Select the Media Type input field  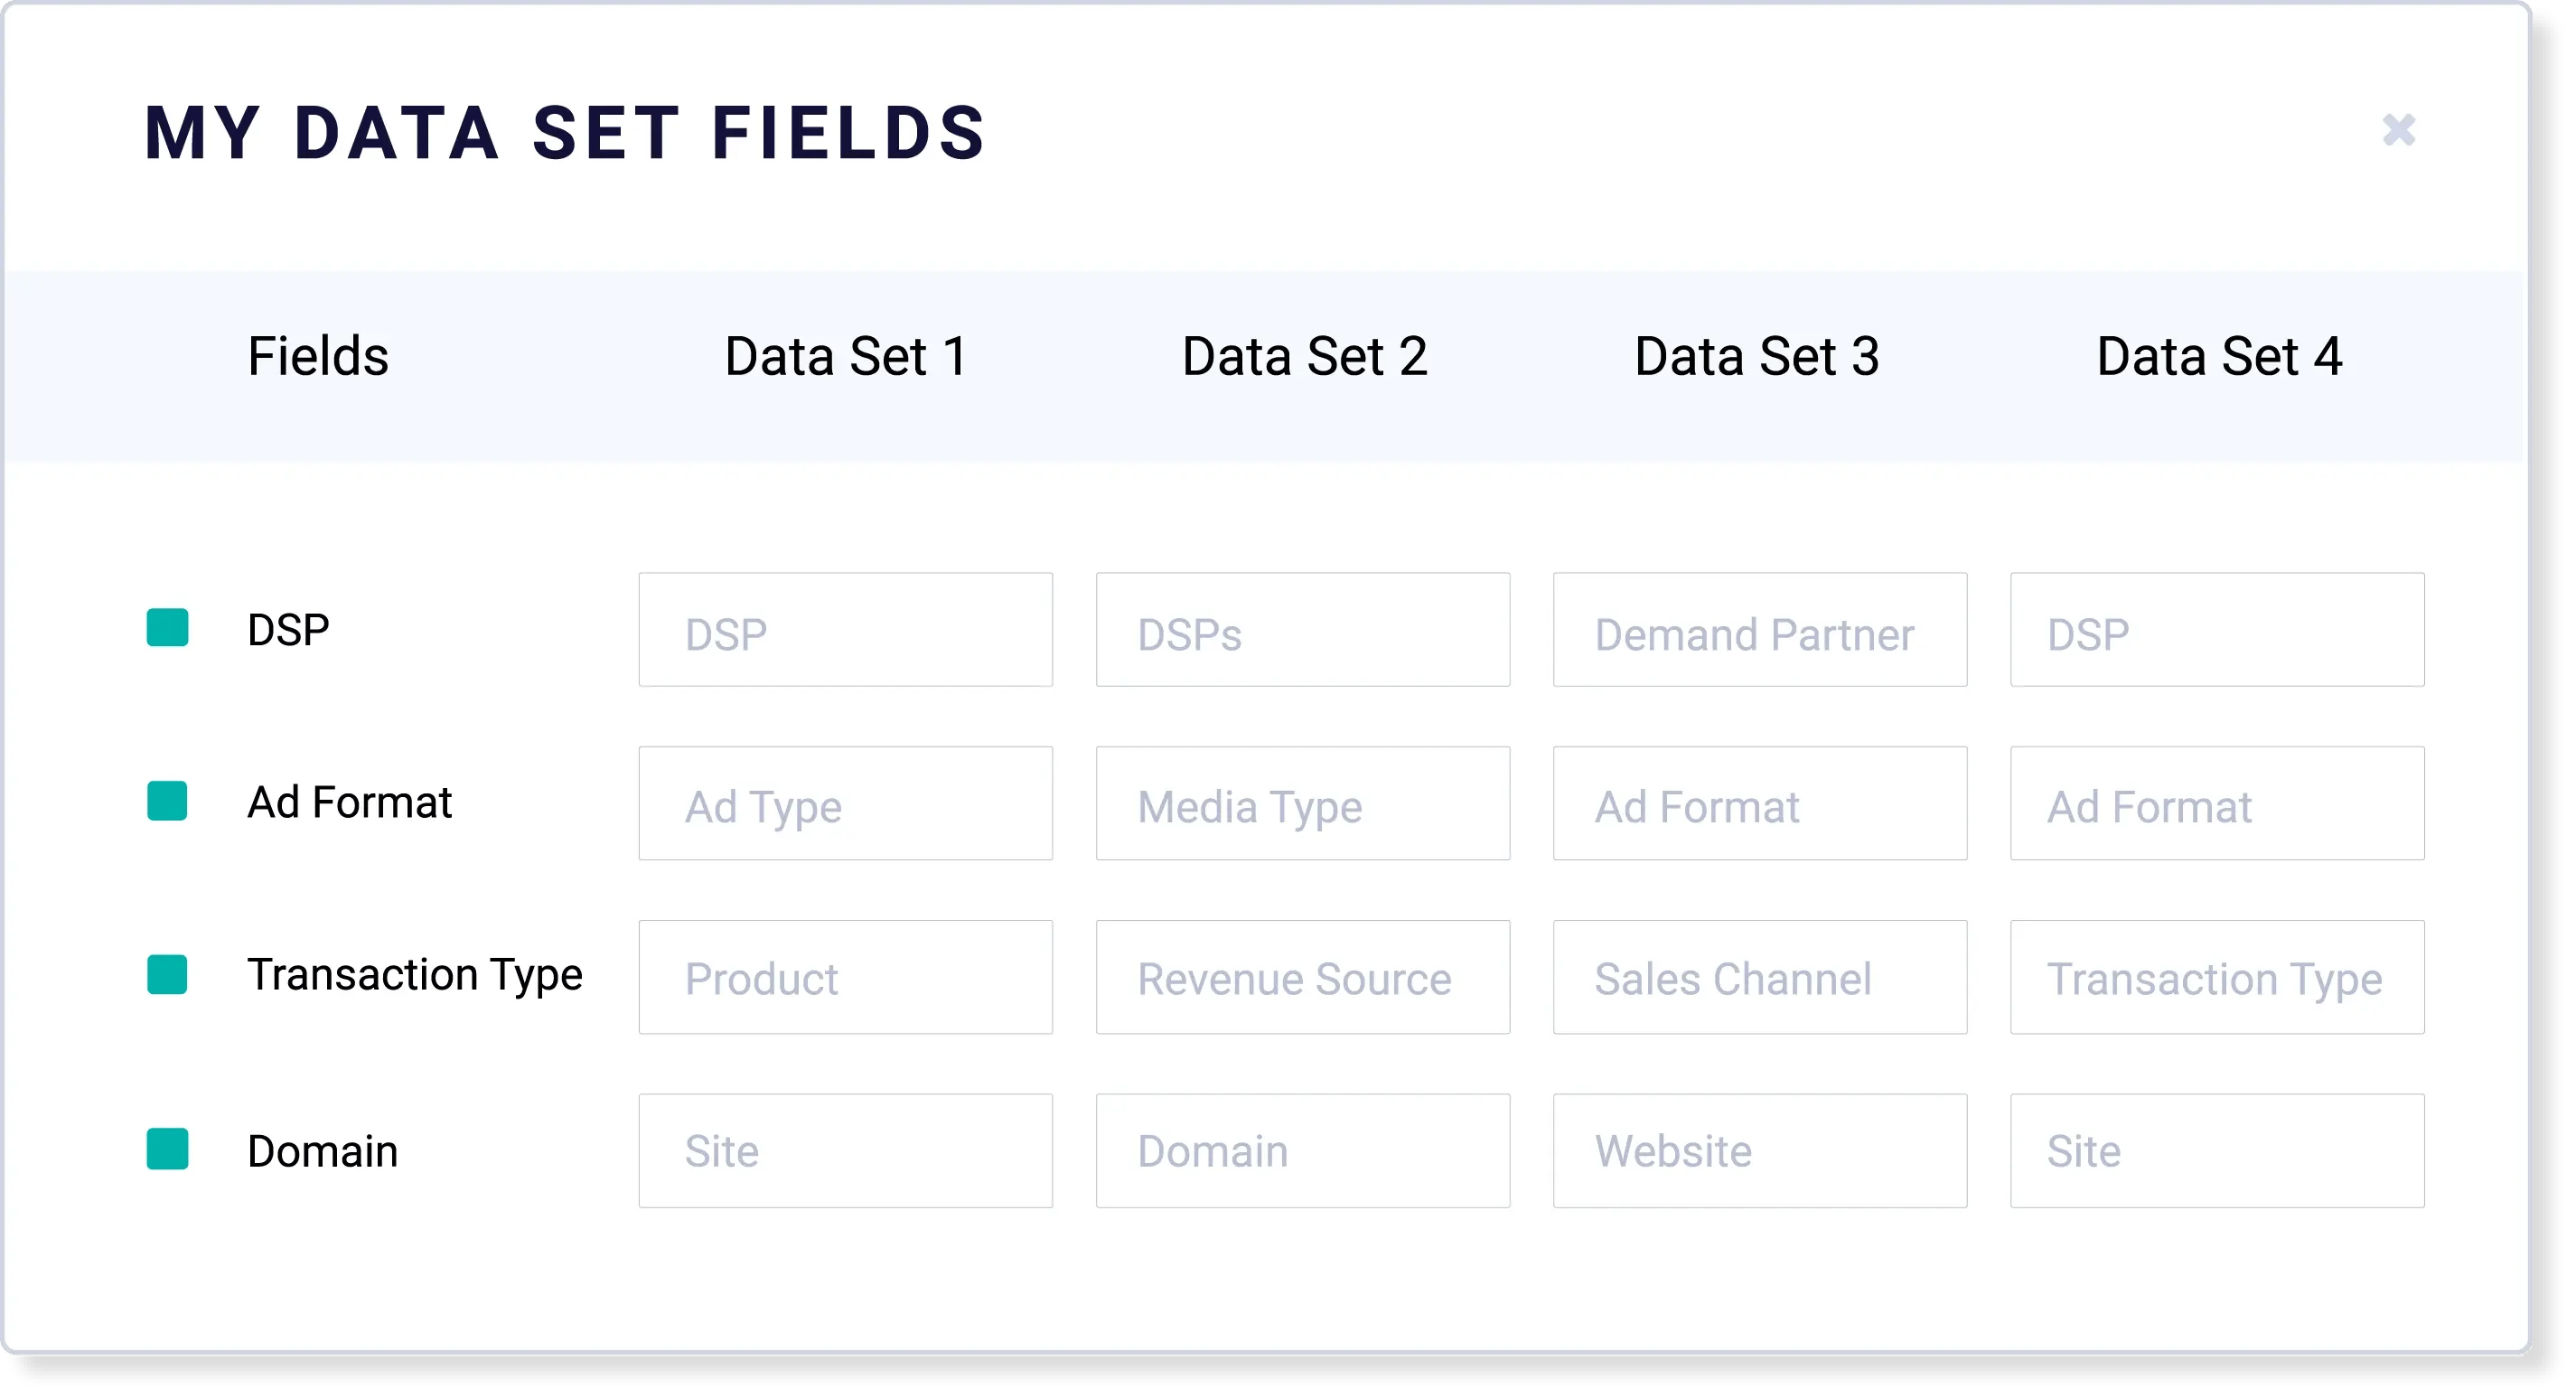coord(1302,803)
